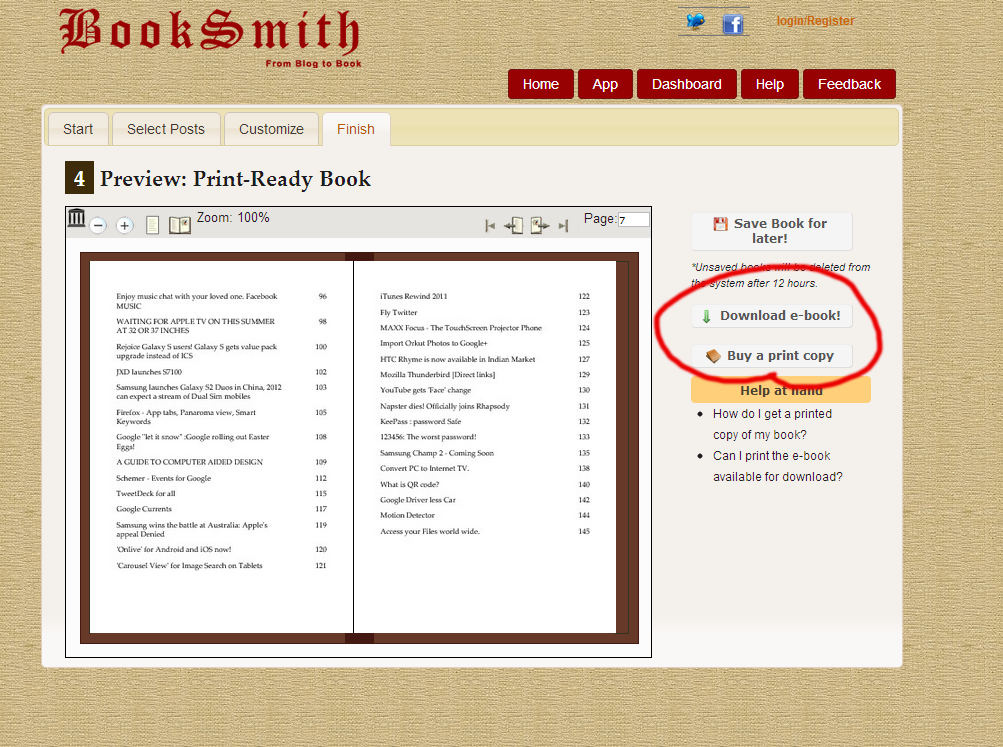Click 'iTunes Rewind 2011' contents entry
Image resolution: width=1003 pixels, height=747 pixels.
pyautogui.click(x=413, y=297)
